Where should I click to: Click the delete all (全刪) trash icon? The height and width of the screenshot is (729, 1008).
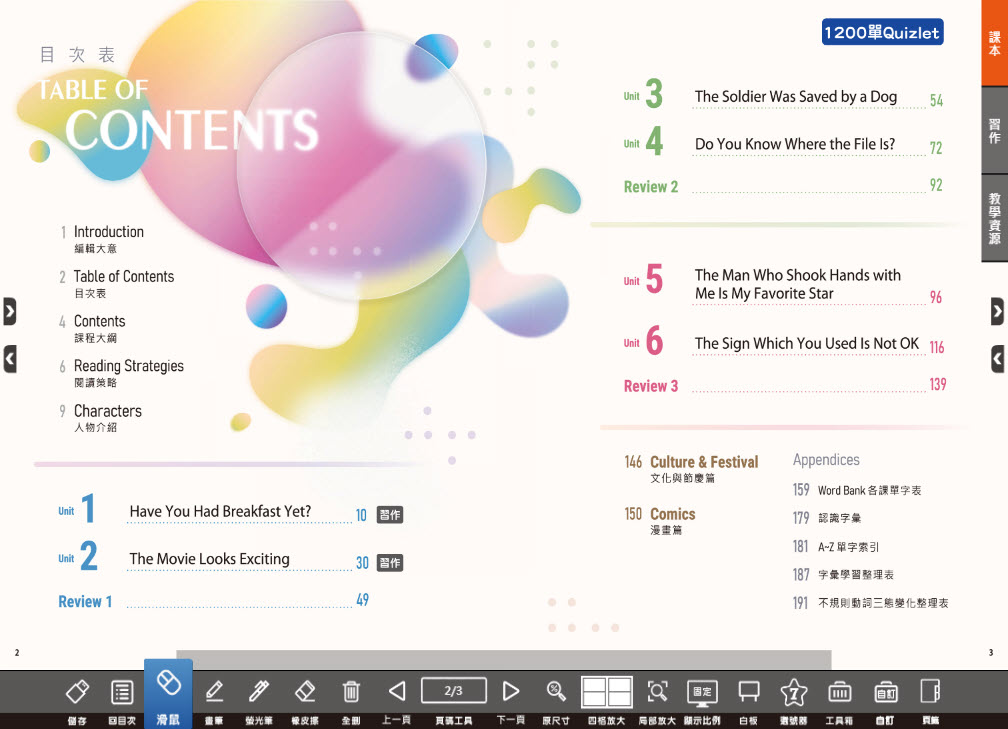pos(351,692)
